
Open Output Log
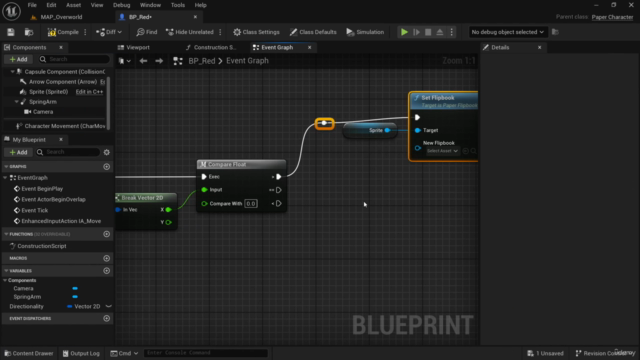click(x=81, y=353)
